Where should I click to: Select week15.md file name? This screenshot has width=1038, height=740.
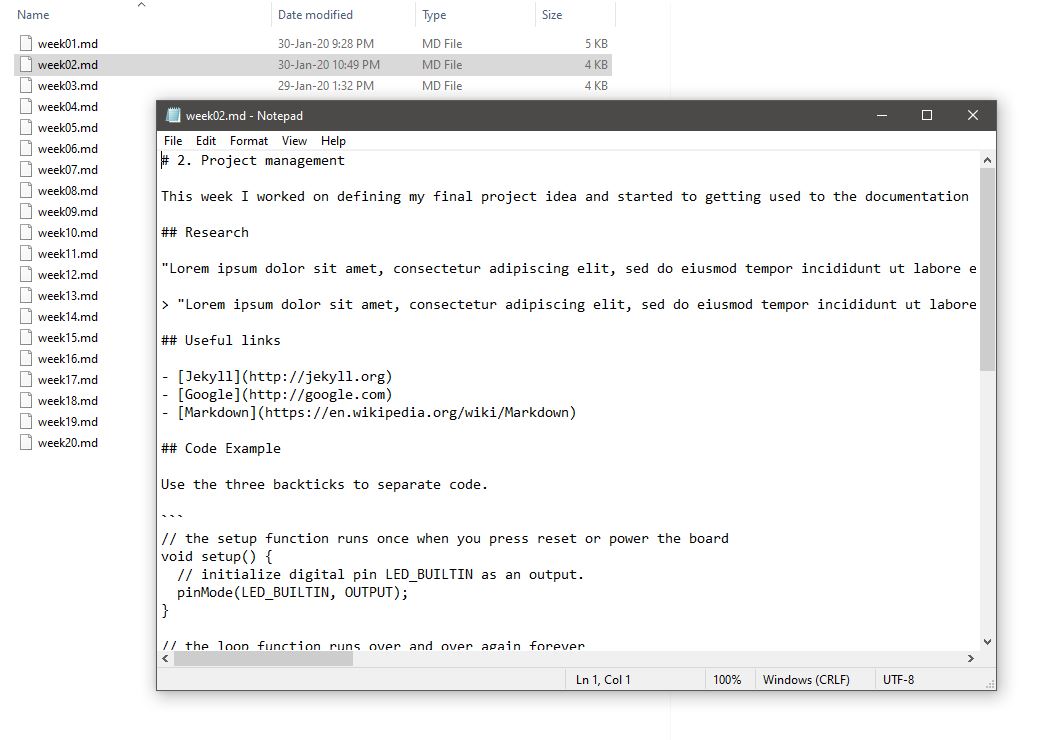[x=68, y=338]
